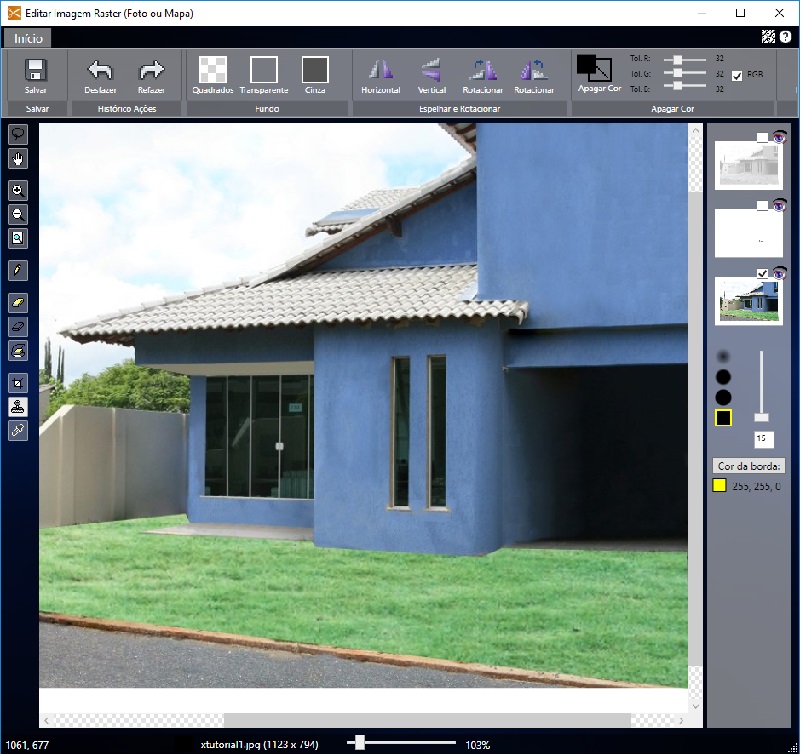Select the clone stamp tool
Screen dimensions: 801x754
18,407
